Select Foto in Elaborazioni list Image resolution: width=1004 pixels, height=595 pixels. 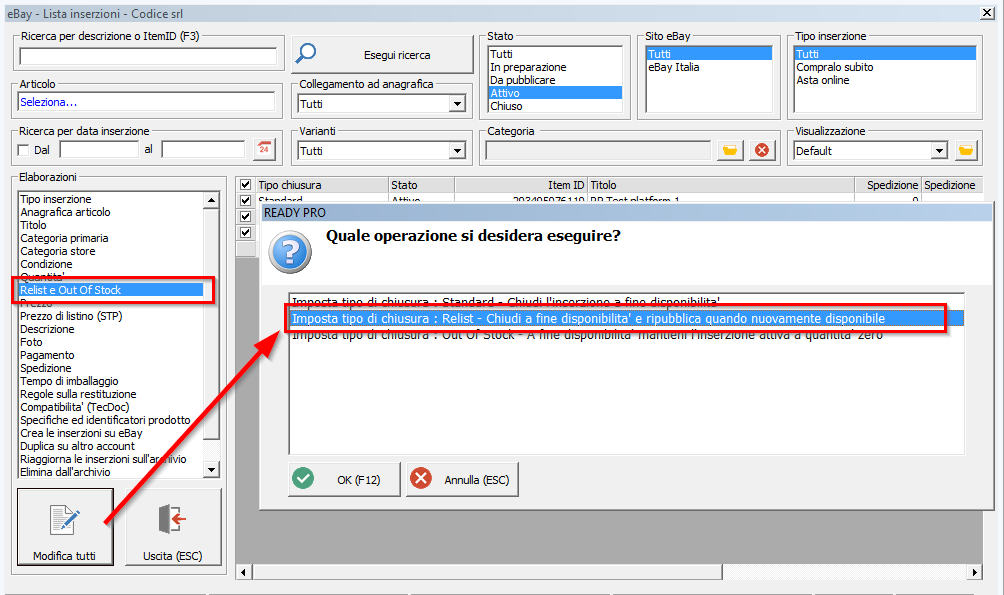point(31,342)
